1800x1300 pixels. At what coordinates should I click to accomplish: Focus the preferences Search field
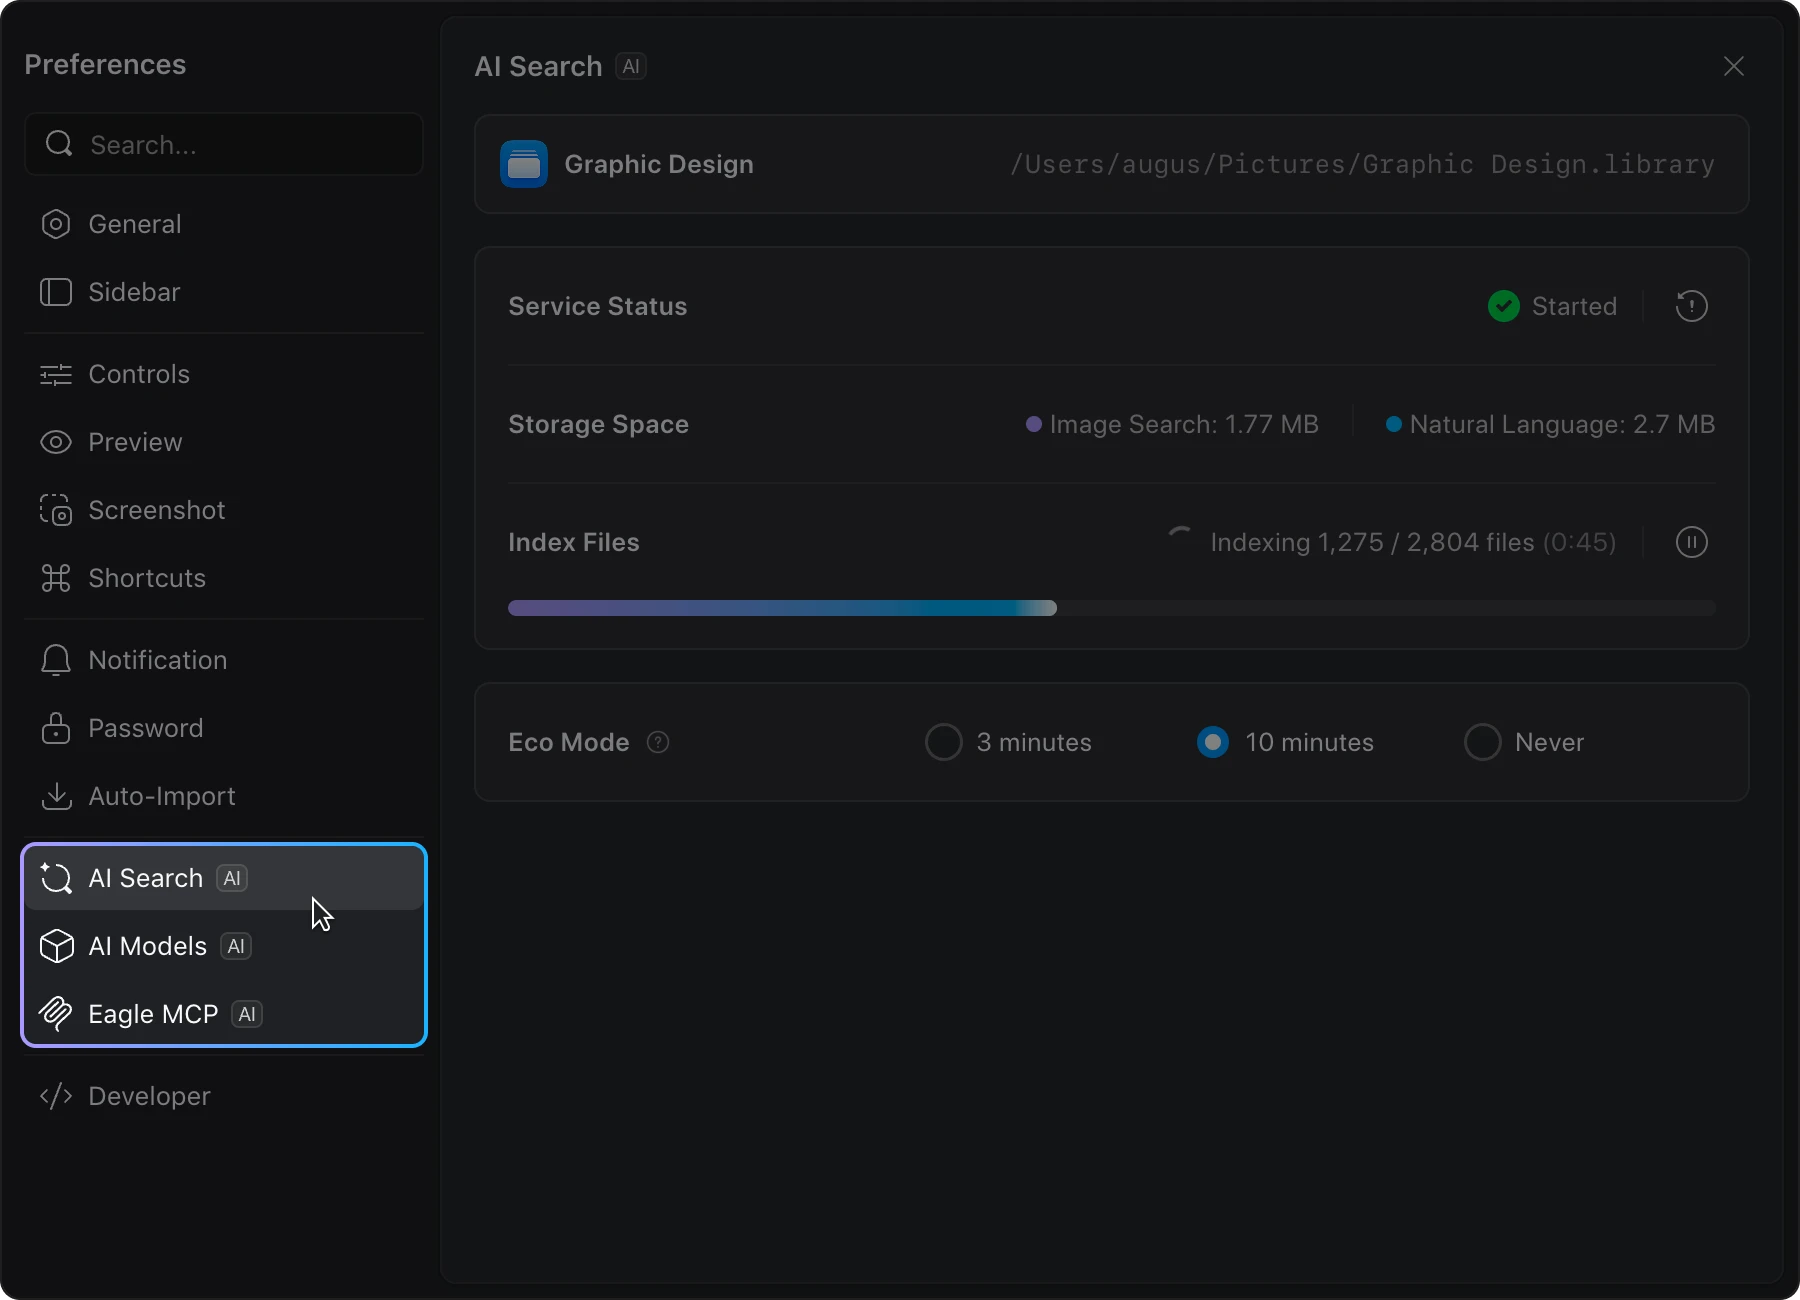pyautogui.click(x=240, y=145)
